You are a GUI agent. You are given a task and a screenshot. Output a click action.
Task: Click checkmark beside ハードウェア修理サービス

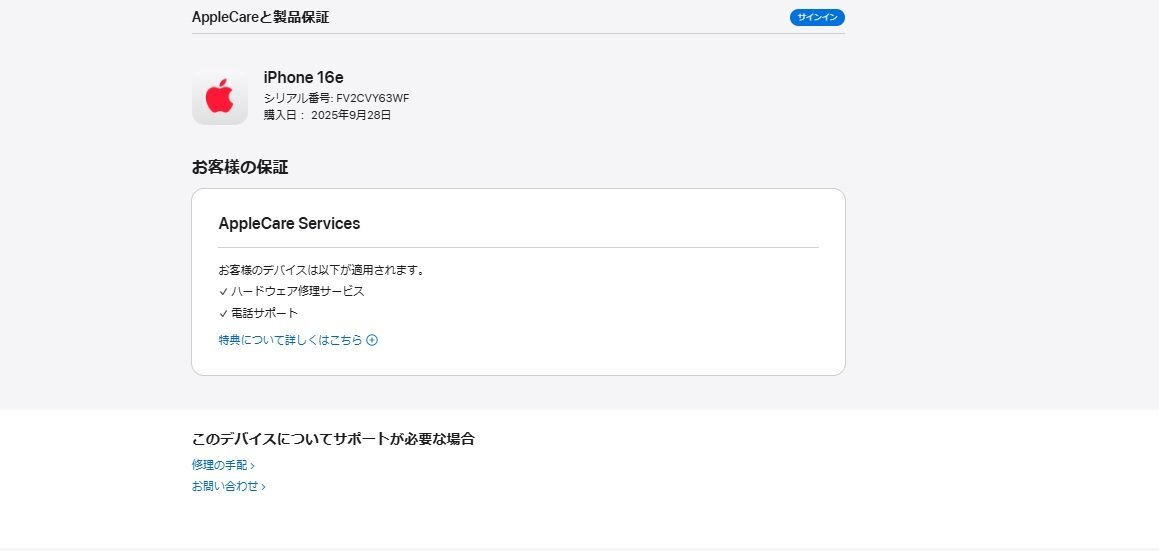point(223,292)
